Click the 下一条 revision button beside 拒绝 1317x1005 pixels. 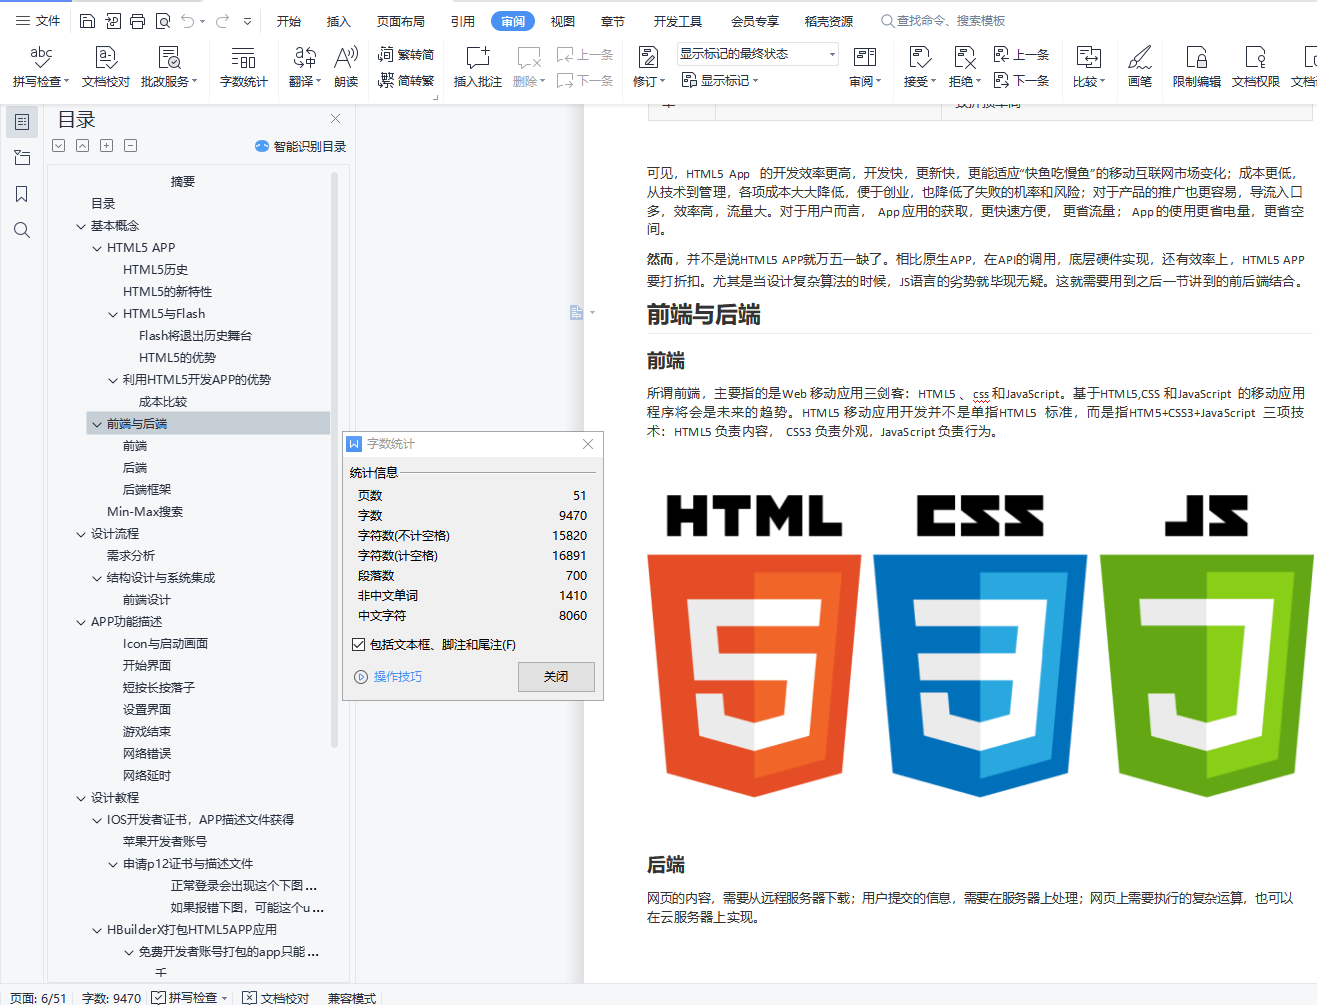click(1021, 80)
